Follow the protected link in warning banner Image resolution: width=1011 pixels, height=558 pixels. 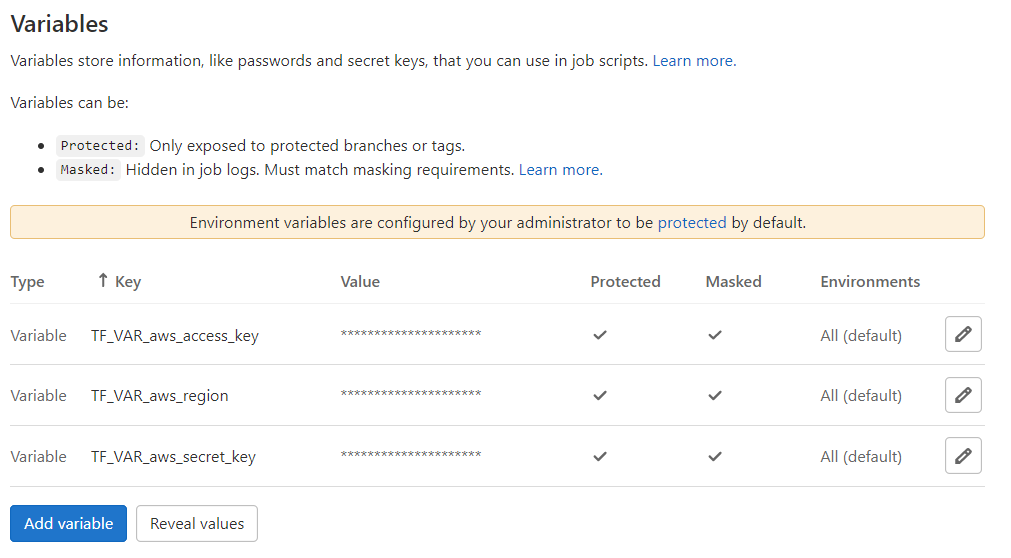pyautogui.click(x=692, y=223)
